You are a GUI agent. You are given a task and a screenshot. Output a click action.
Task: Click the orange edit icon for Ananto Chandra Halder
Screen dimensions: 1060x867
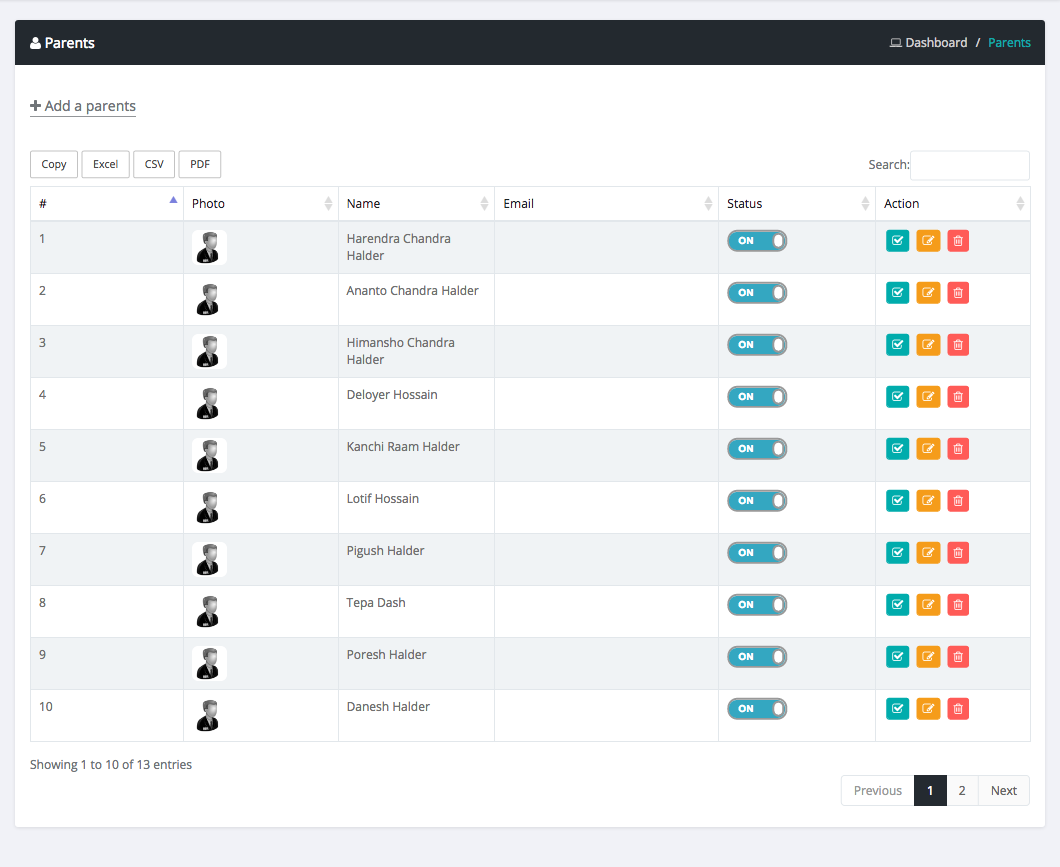928,293
